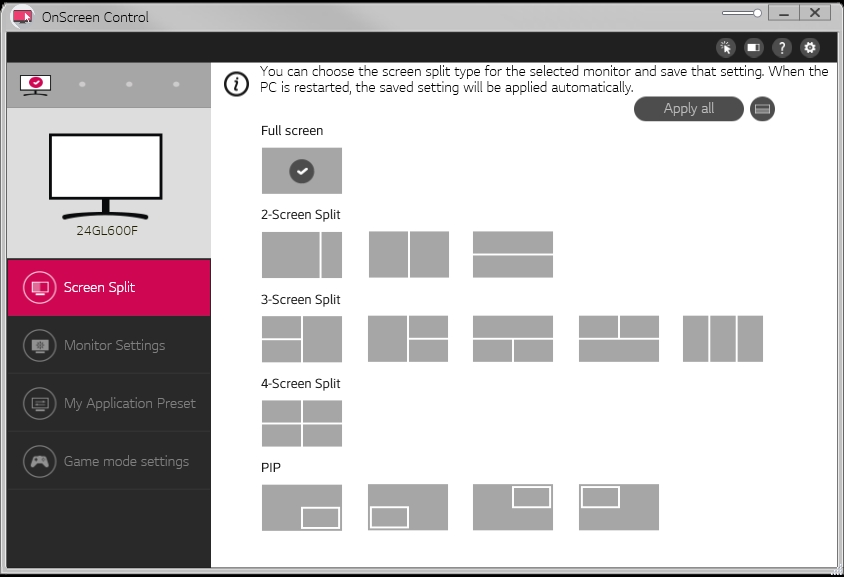Select the Full screen layout thumbnail

[x=301, y=171]
